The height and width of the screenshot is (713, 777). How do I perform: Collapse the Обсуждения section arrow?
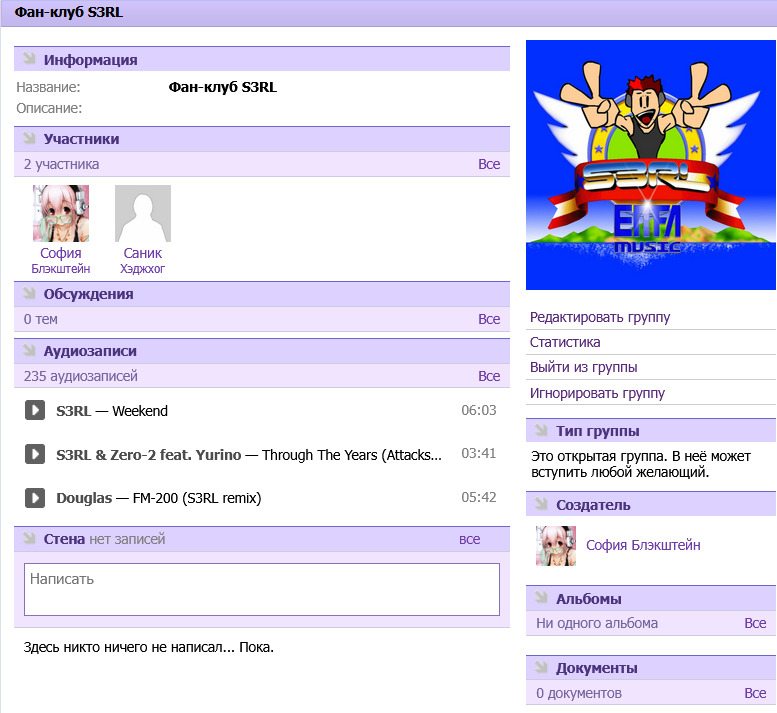click(x=29, y=293)
